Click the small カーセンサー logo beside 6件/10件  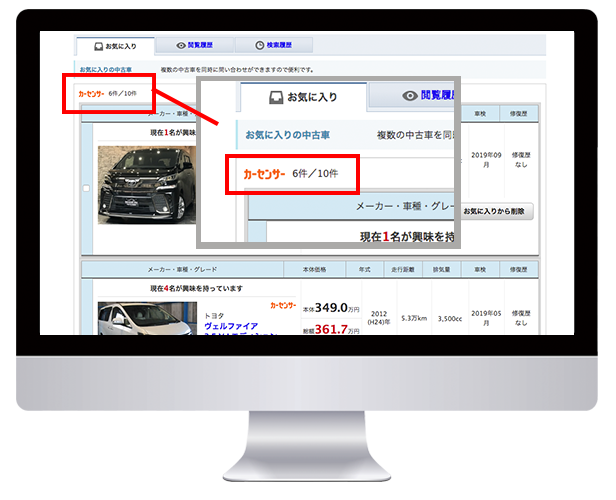(89, 94)
